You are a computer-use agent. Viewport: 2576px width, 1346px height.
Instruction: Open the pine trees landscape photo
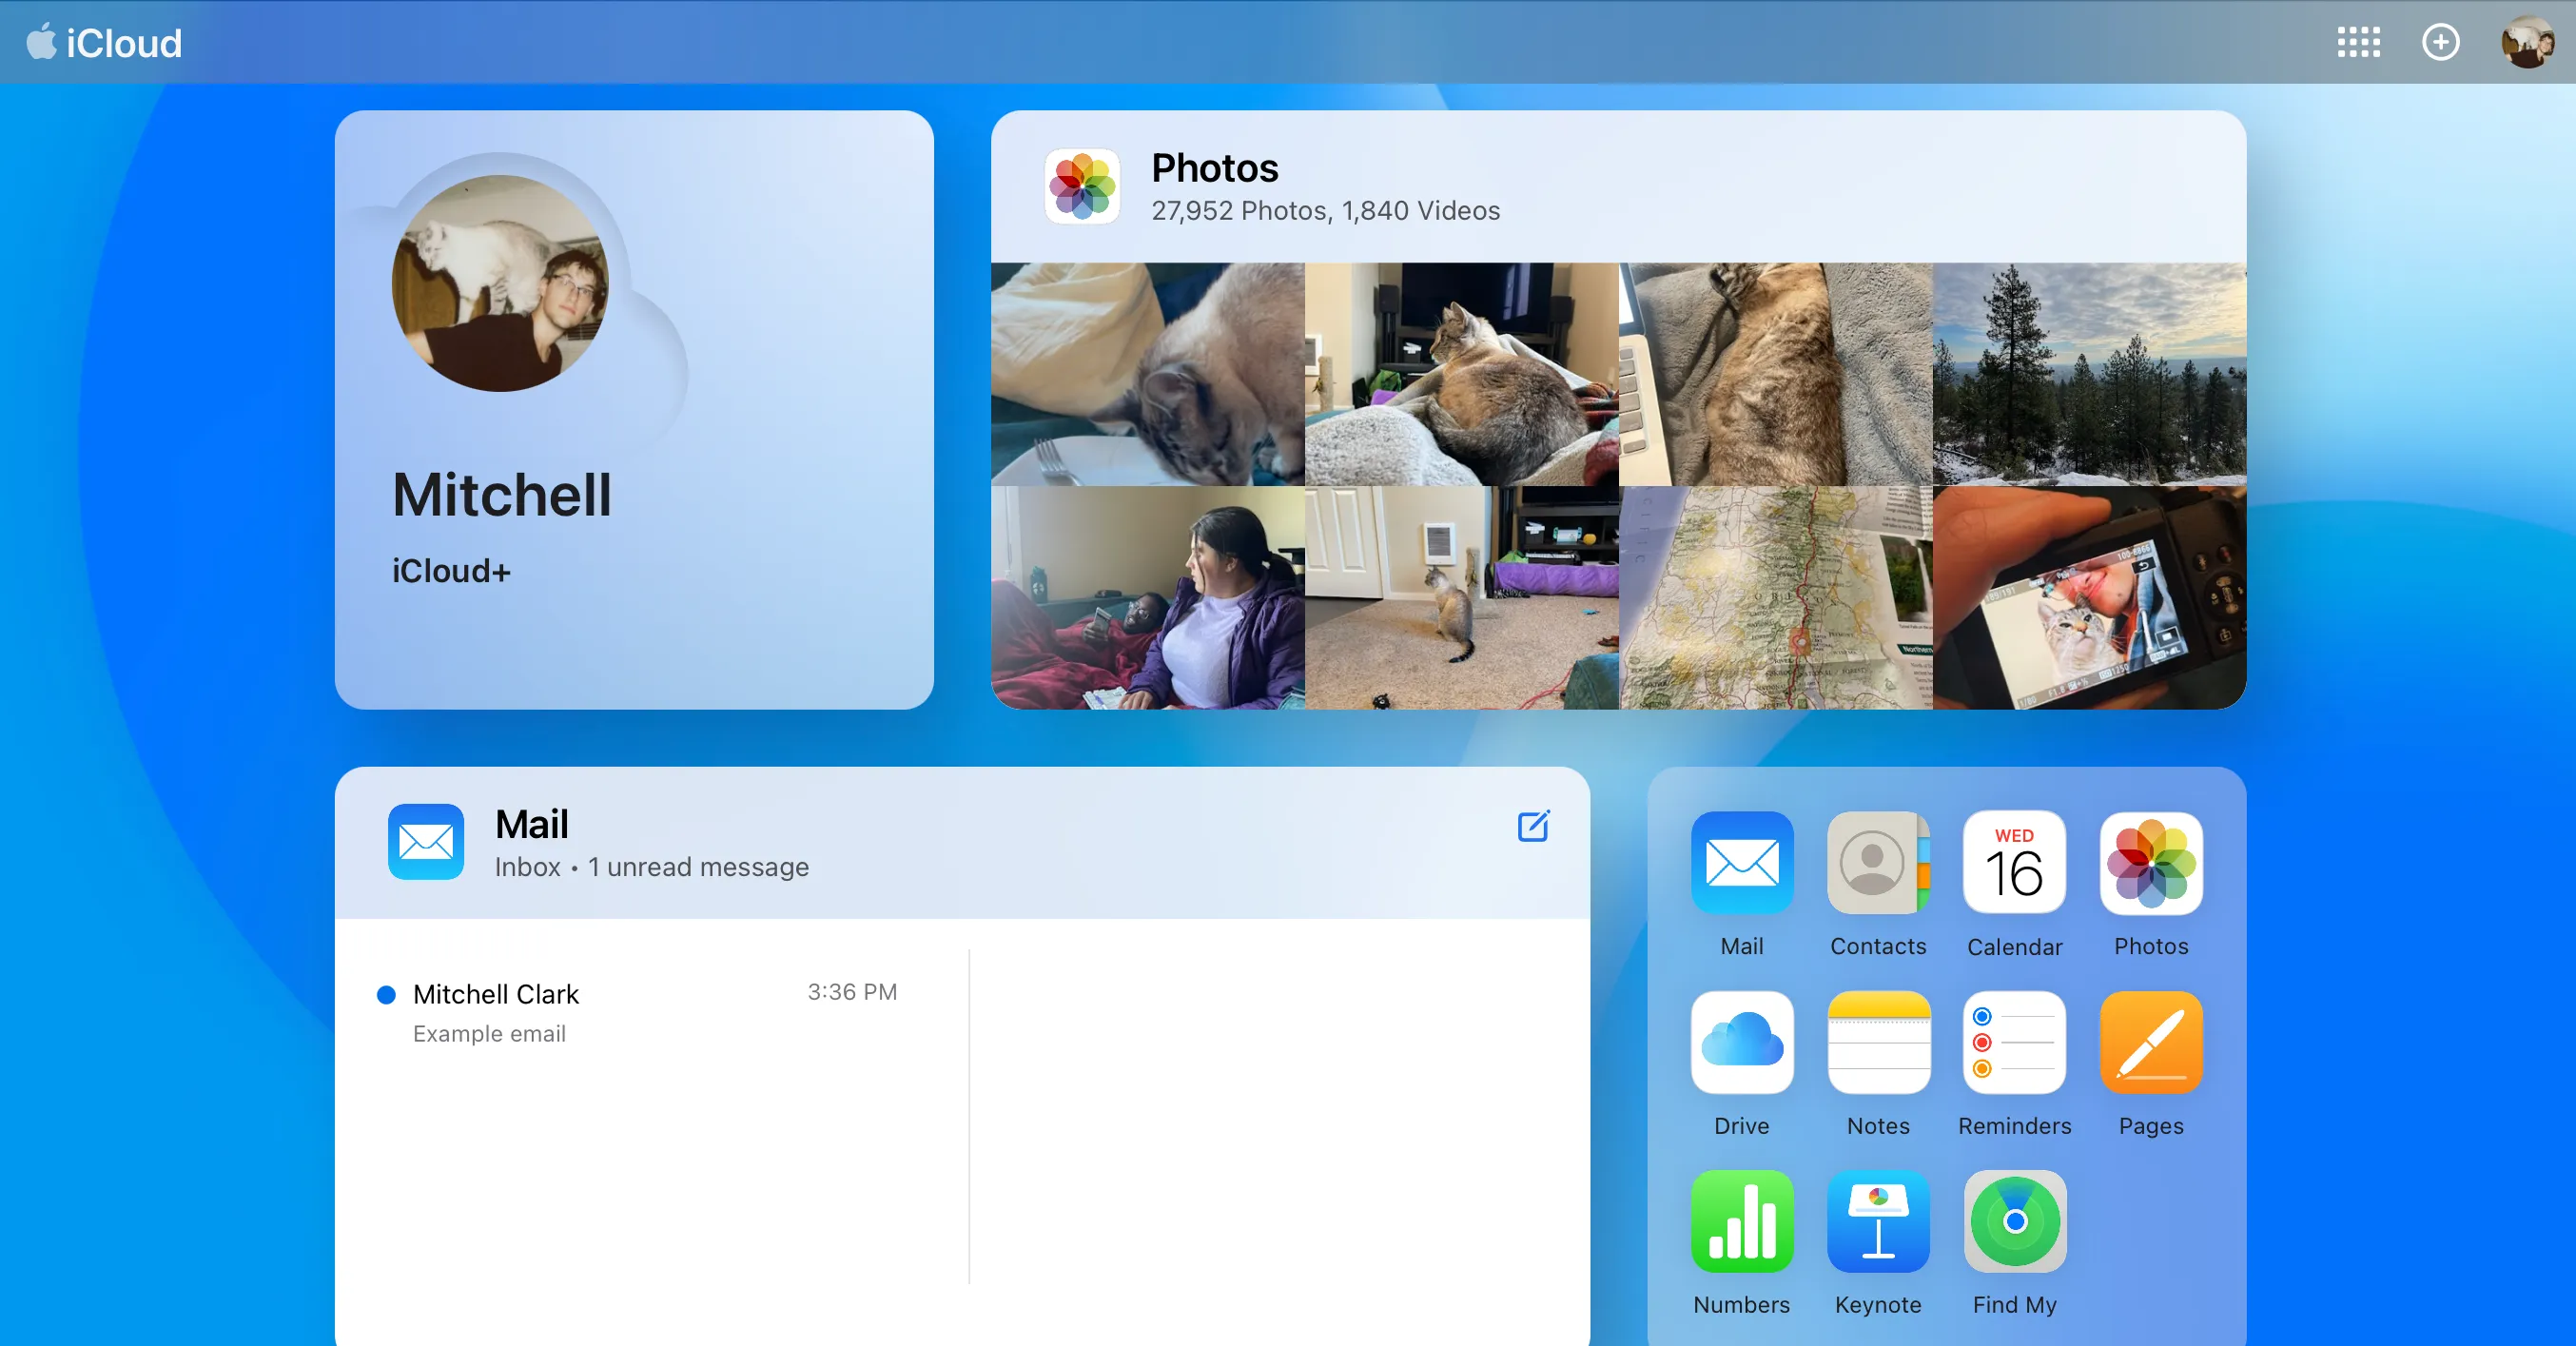click(2089, 374)
